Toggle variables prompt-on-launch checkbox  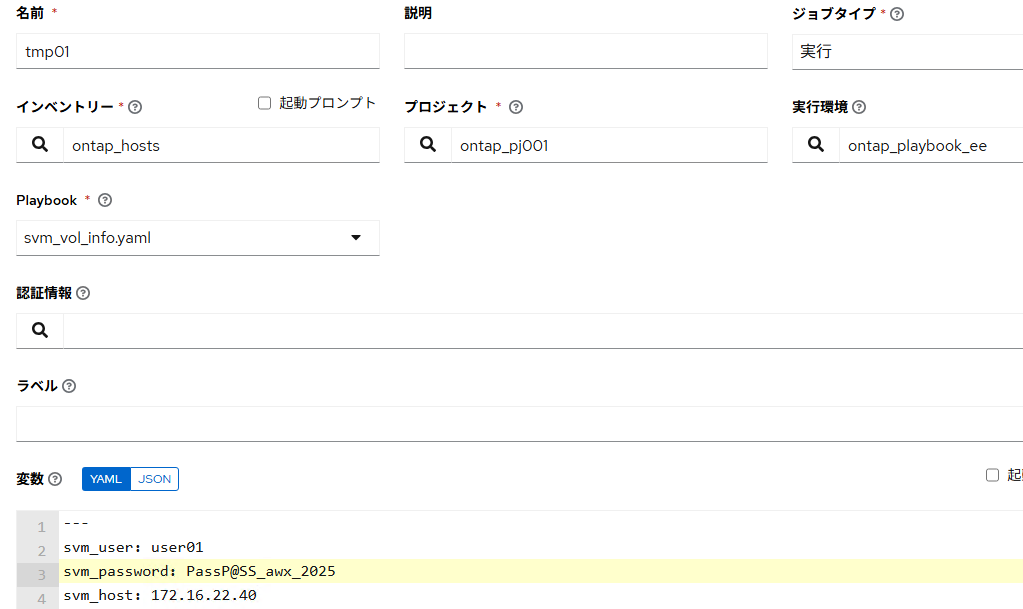click(x=992, y=475)
